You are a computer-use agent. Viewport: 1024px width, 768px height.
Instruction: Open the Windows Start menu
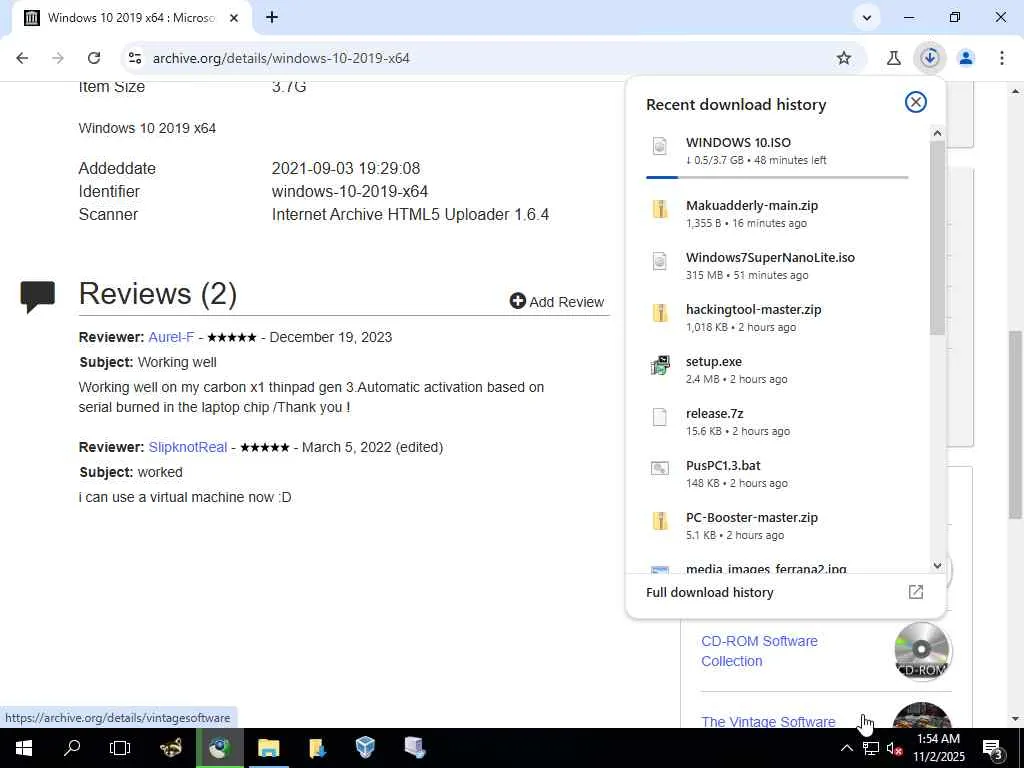click(24, 748)
